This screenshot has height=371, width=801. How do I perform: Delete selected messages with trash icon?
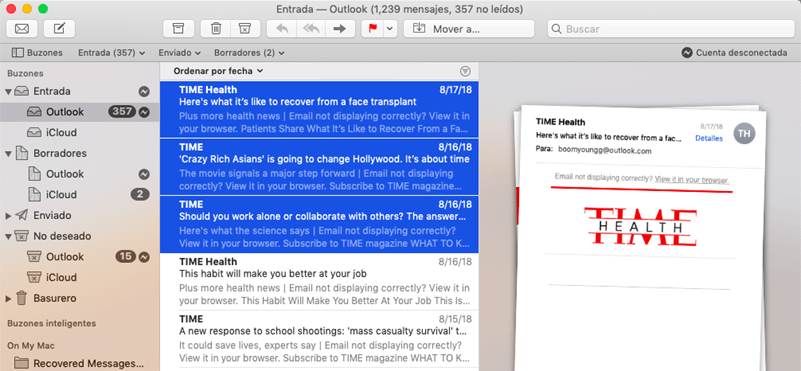tap(216, 29)
